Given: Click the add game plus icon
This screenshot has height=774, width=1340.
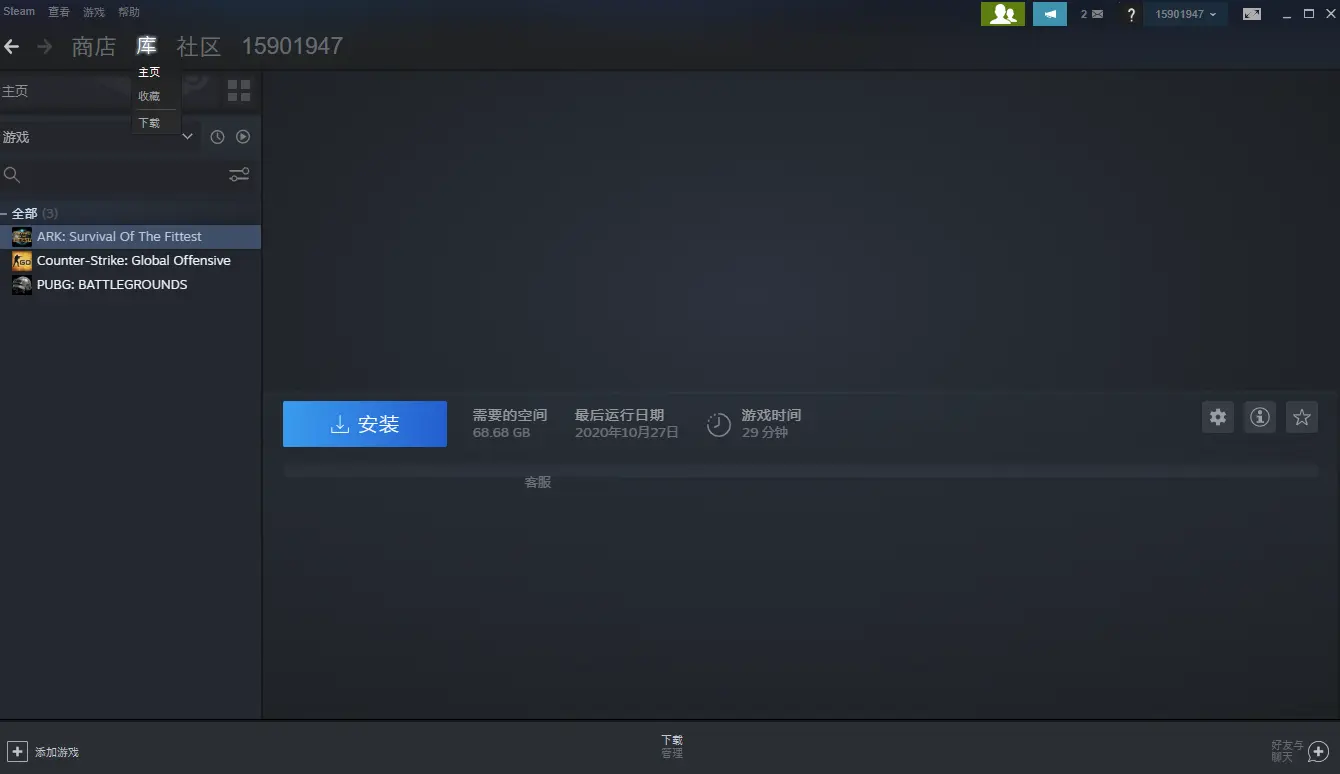Looking at the screenshot, I should (x=17, y=751).
